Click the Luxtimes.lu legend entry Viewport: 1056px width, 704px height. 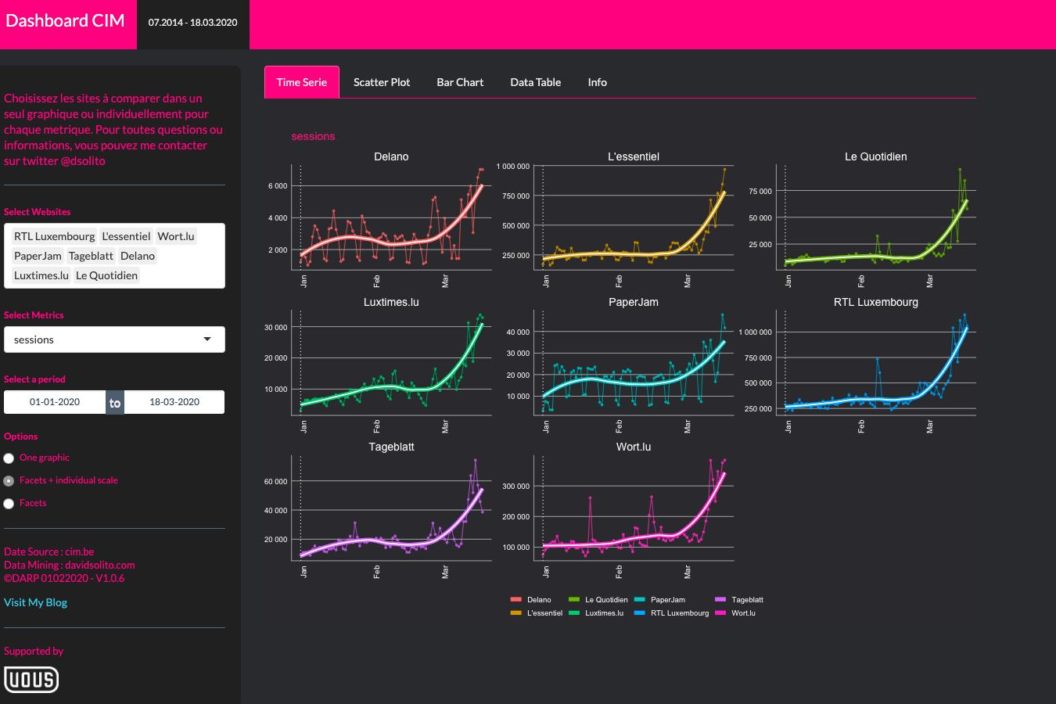point(605,612)
